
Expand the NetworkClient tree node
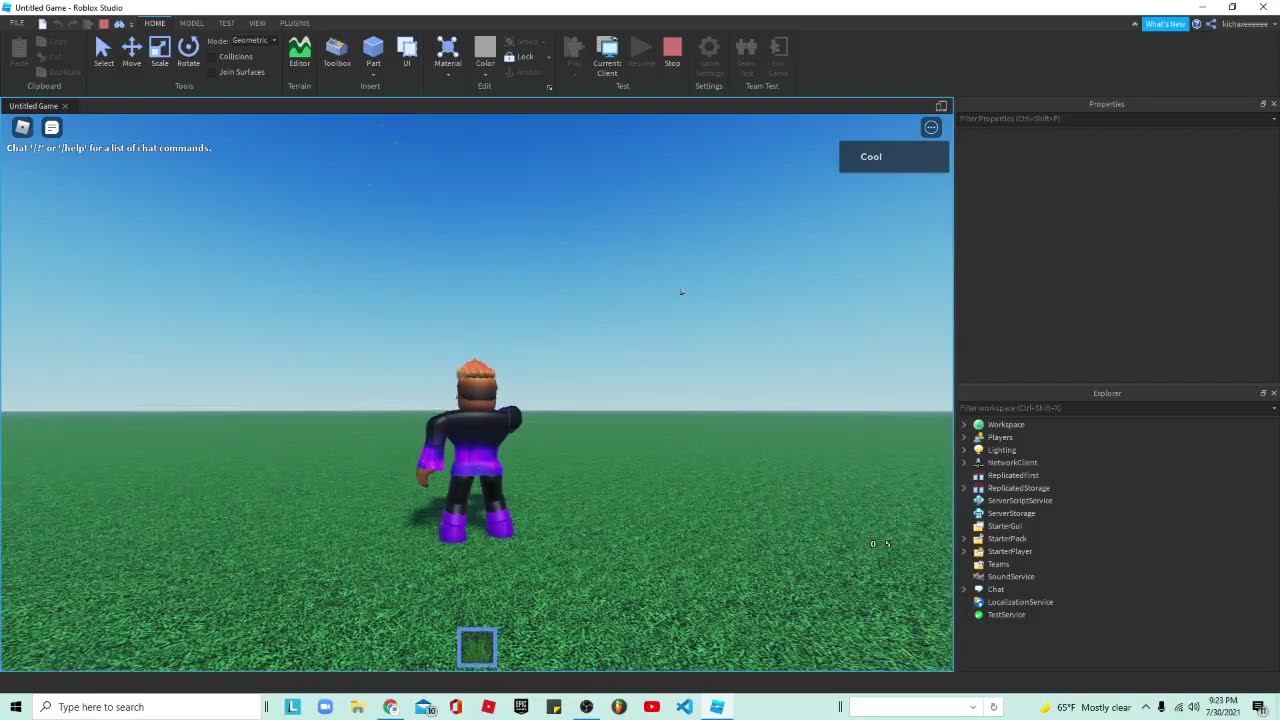pos(964,463)
